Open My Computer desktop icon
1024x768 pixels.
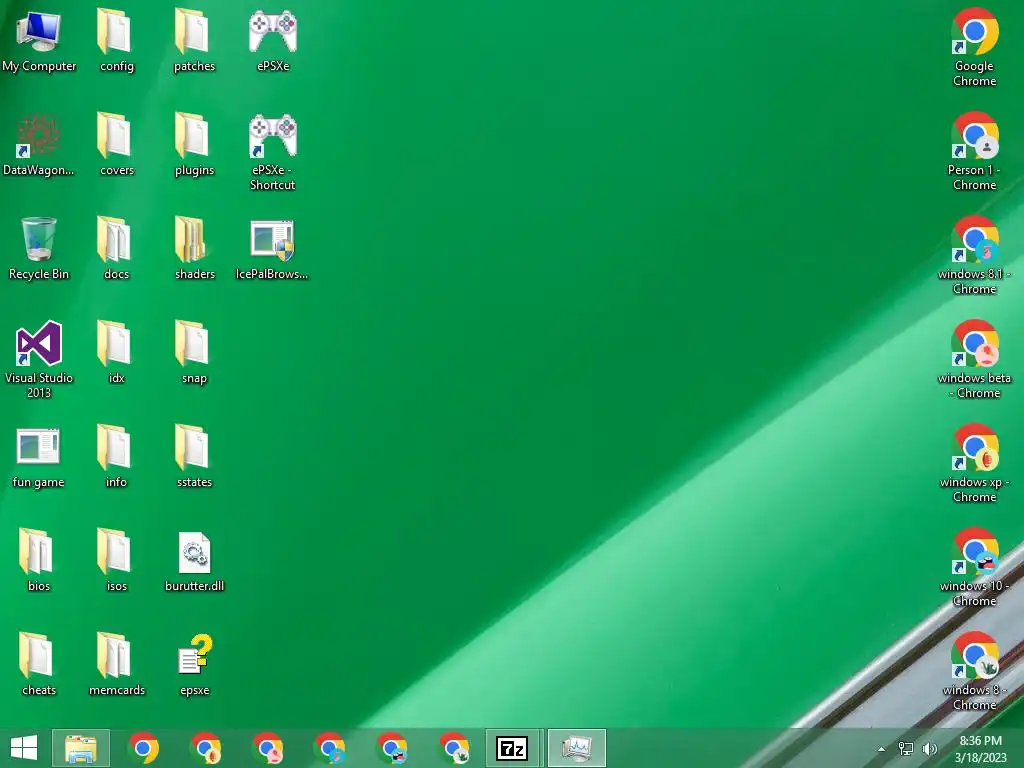39,40
